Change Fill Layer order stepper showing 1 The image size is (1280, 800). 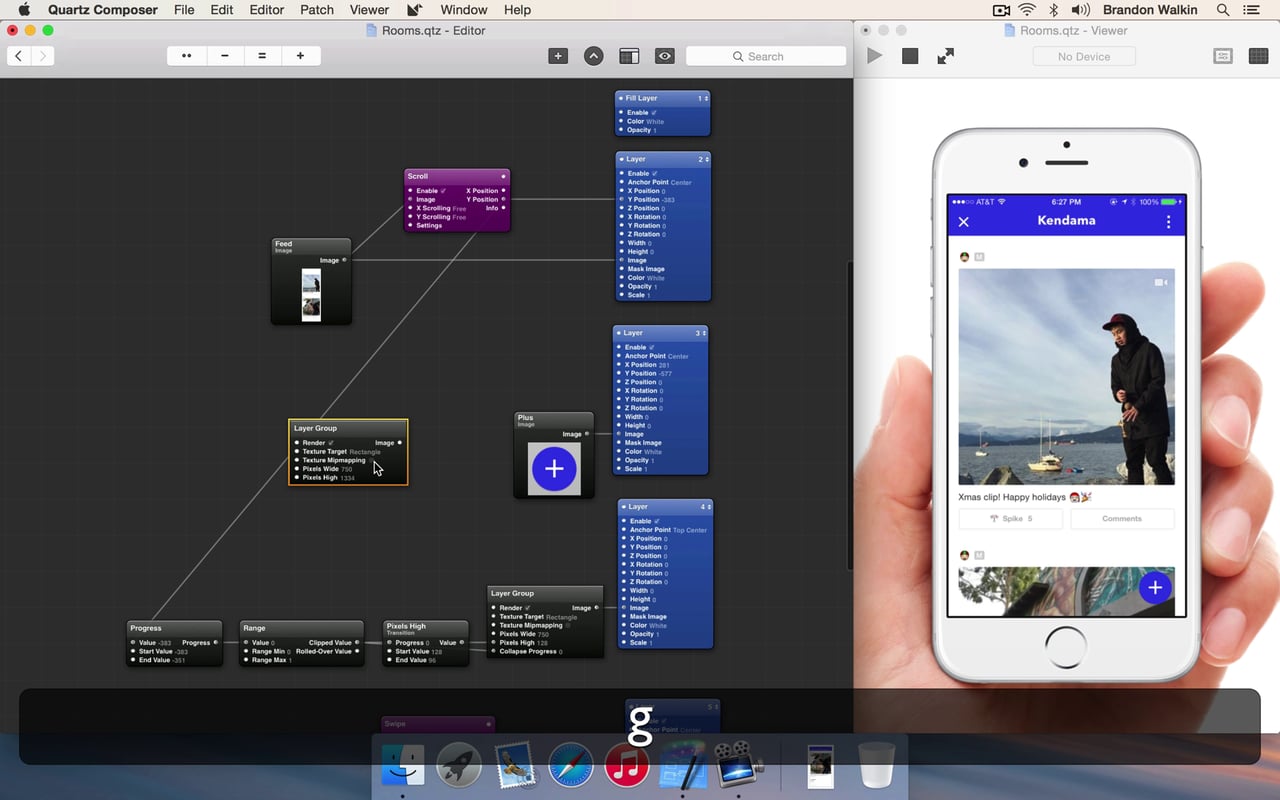point(706,99)
